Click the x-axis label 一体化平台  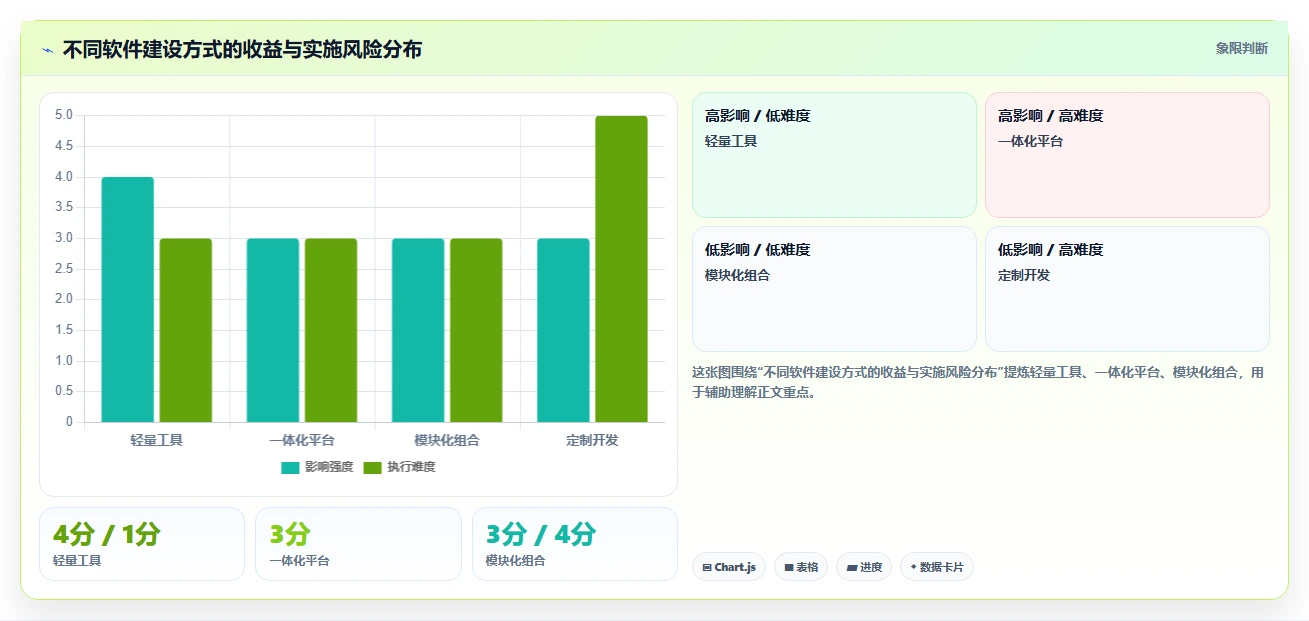click(x=302, y=440)
